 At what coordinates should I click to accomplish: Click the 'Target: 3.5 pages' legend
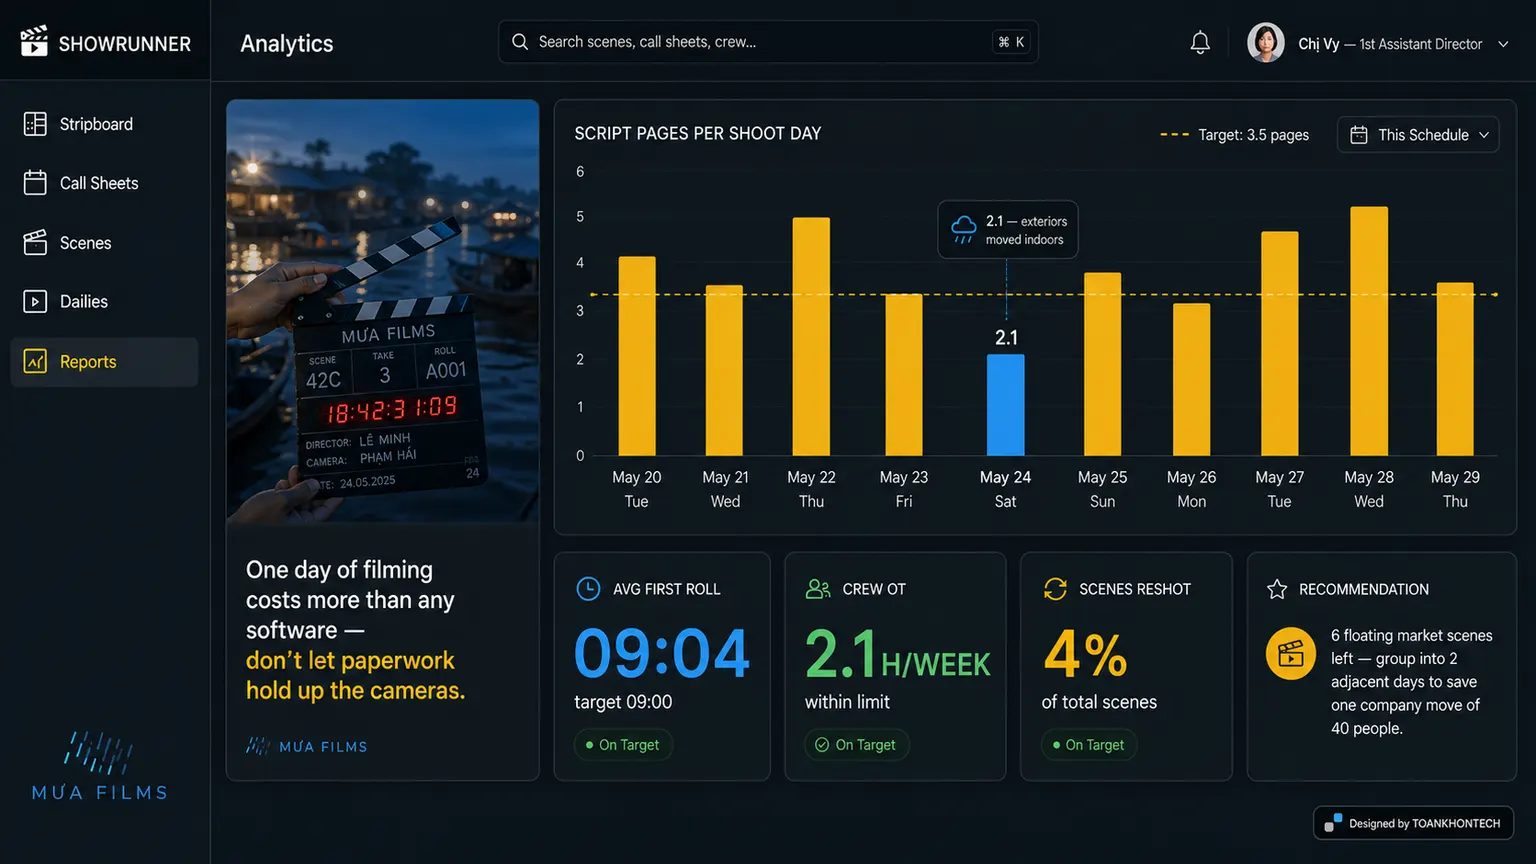pyautogui.click(x=1234, y=135)
